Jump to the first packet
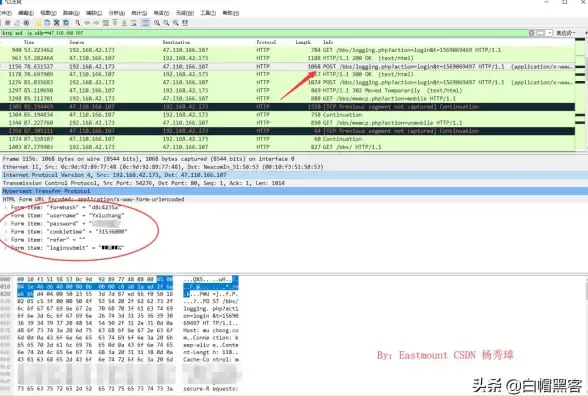Viewport: 588px width, 396px height. 115,23
